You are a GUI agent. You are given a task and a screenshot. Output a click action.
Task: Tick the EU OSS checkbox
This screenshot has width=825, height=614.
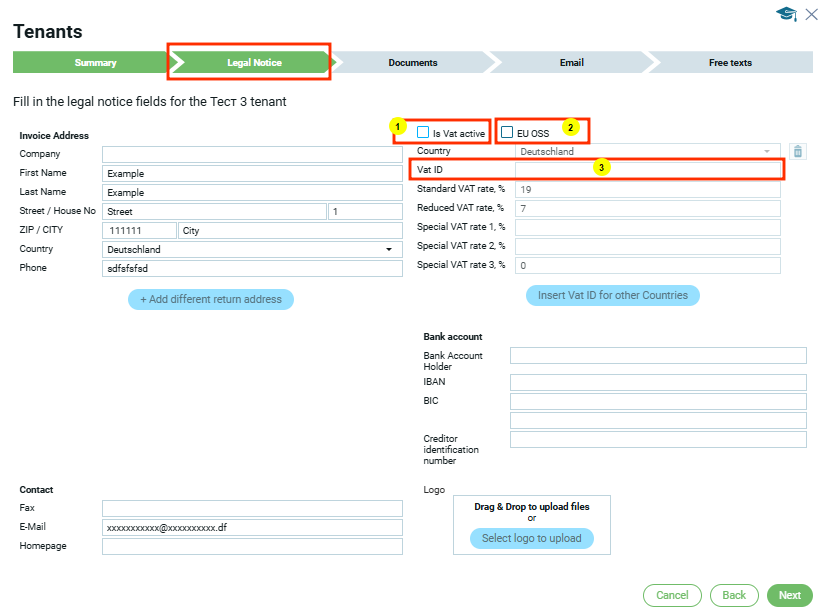click(508, 132)
